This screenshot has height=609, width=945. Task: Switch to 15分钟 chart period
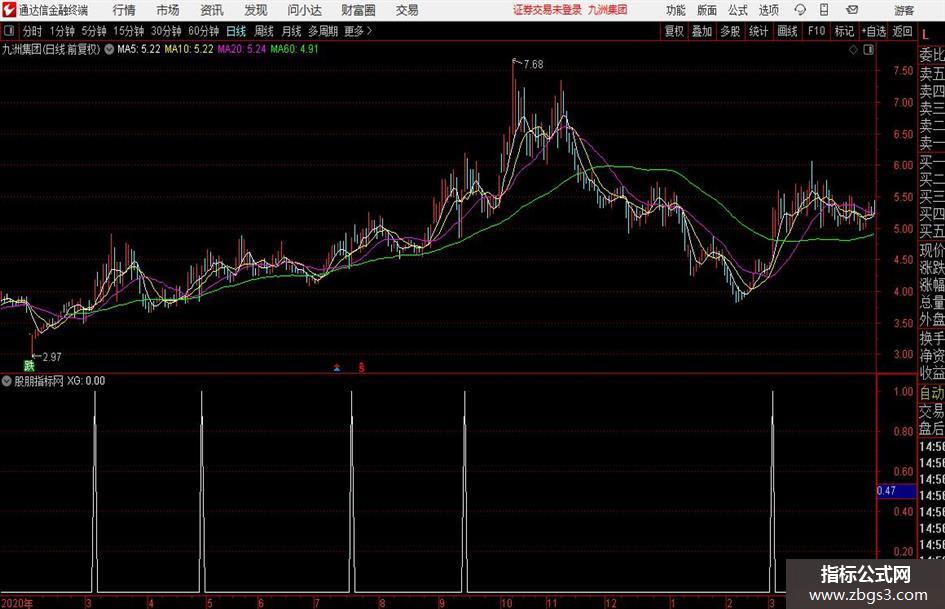point(129,31)
